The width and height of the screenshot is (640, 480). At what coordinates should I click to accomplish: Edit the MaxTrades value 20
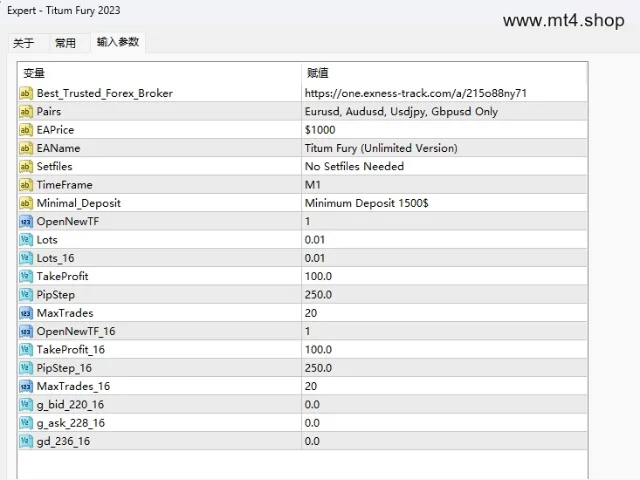pyautogui.click(x=444, y=313)
